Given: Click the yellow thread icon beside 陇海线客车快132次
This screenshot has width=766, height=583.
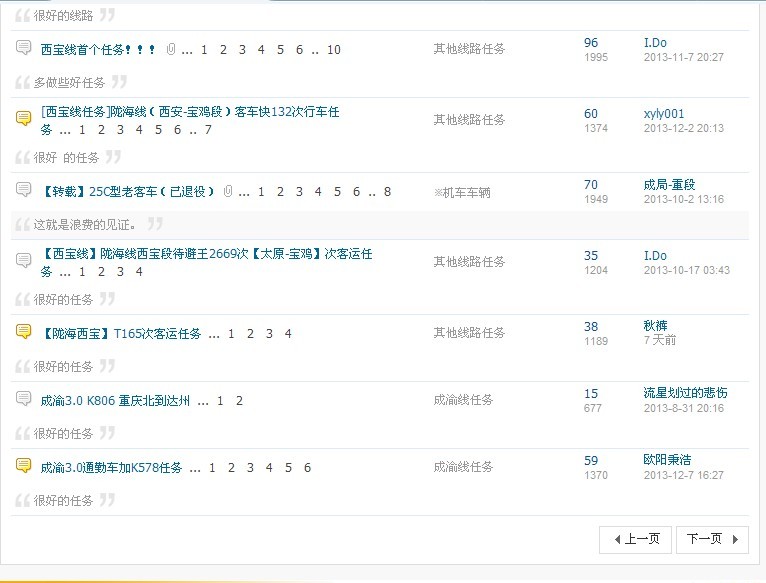Looking at the screenshot, I should click(24, 119).
